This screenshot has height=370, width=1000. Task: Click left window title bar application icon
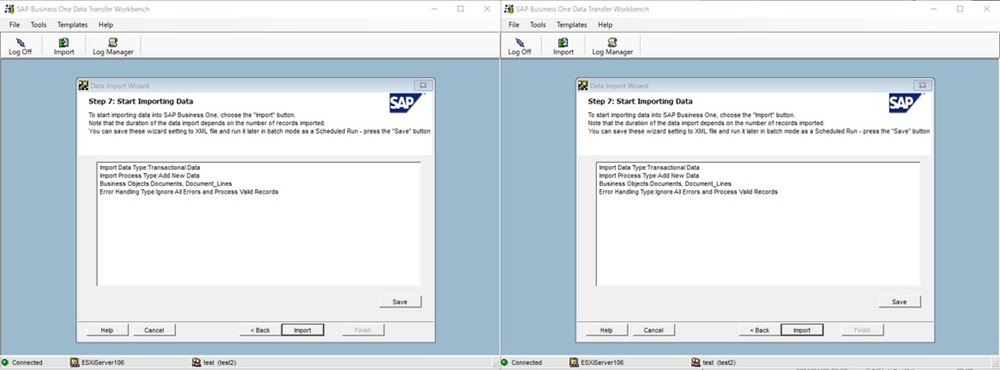point(10,9)
